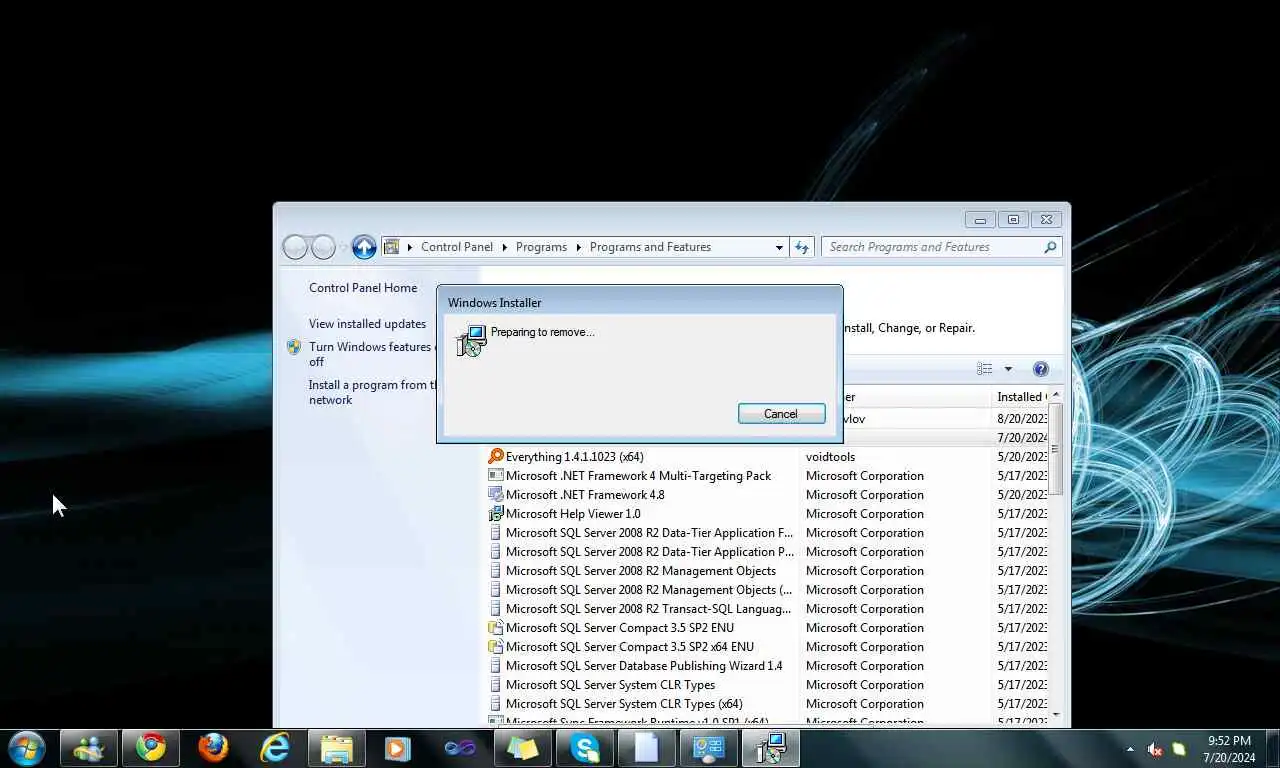The image size is (1280, 768).
Task: Open Install a program from the network
Action: point(372,392)
